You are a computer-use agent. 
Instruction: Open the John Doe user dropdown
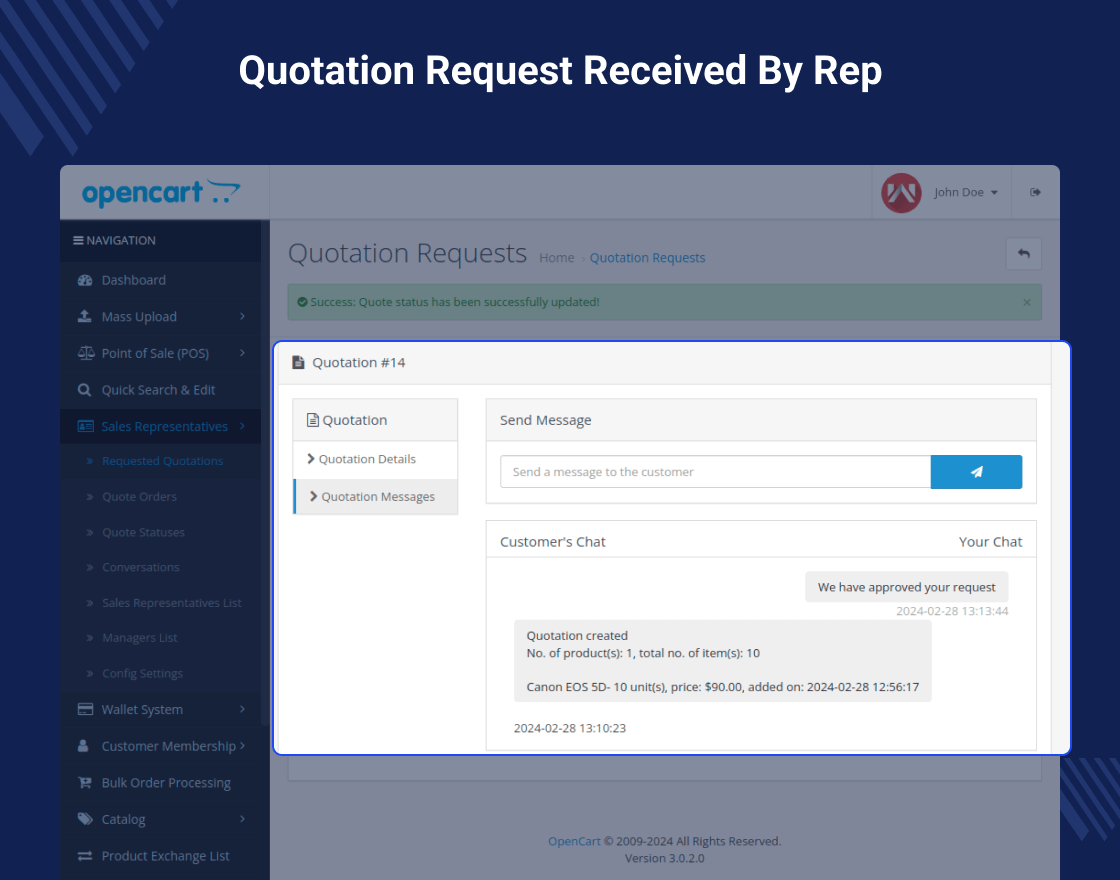tap(966, 193)
